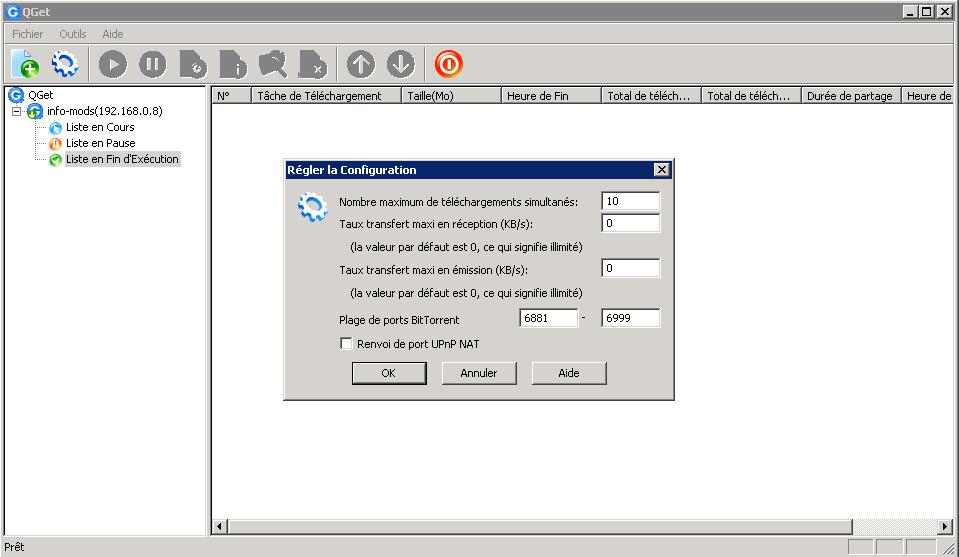
Task: Click the pause download toolbar icon
Action: click(152, 64)
